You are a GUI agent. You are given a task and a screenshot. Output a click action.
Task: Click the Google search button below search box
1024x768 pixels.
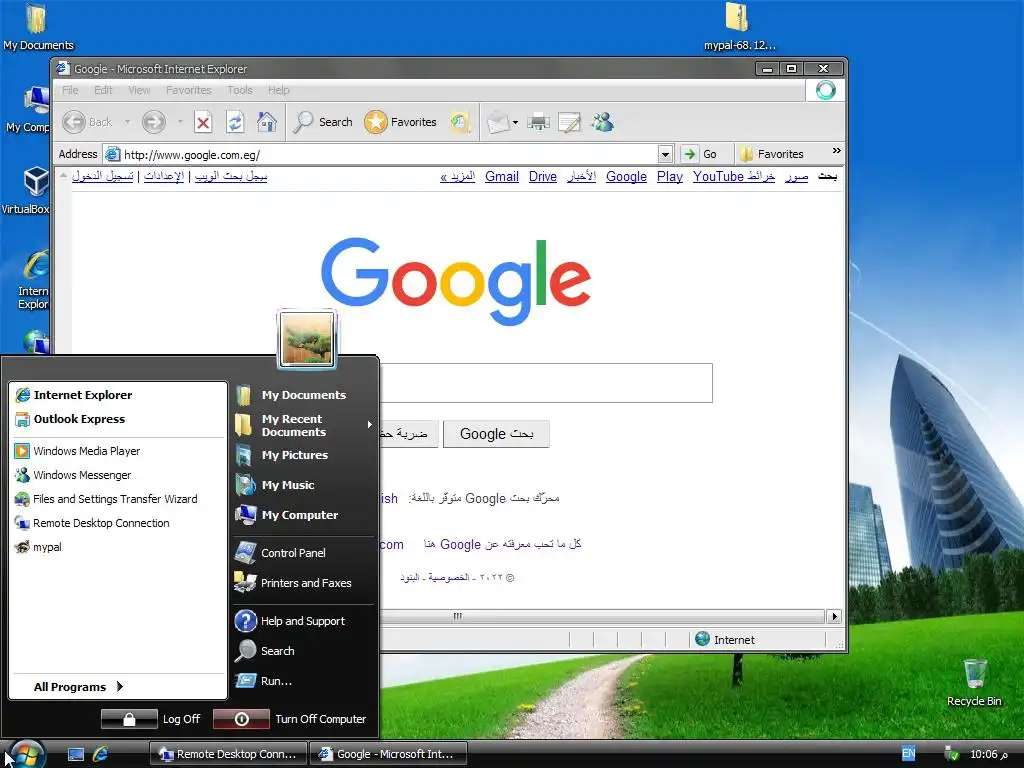(496, 434)
